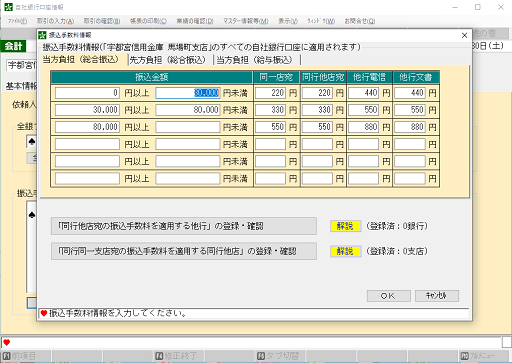
Task: Click the F8 タブ切替 function key
Action: click(x=279, y=356)
